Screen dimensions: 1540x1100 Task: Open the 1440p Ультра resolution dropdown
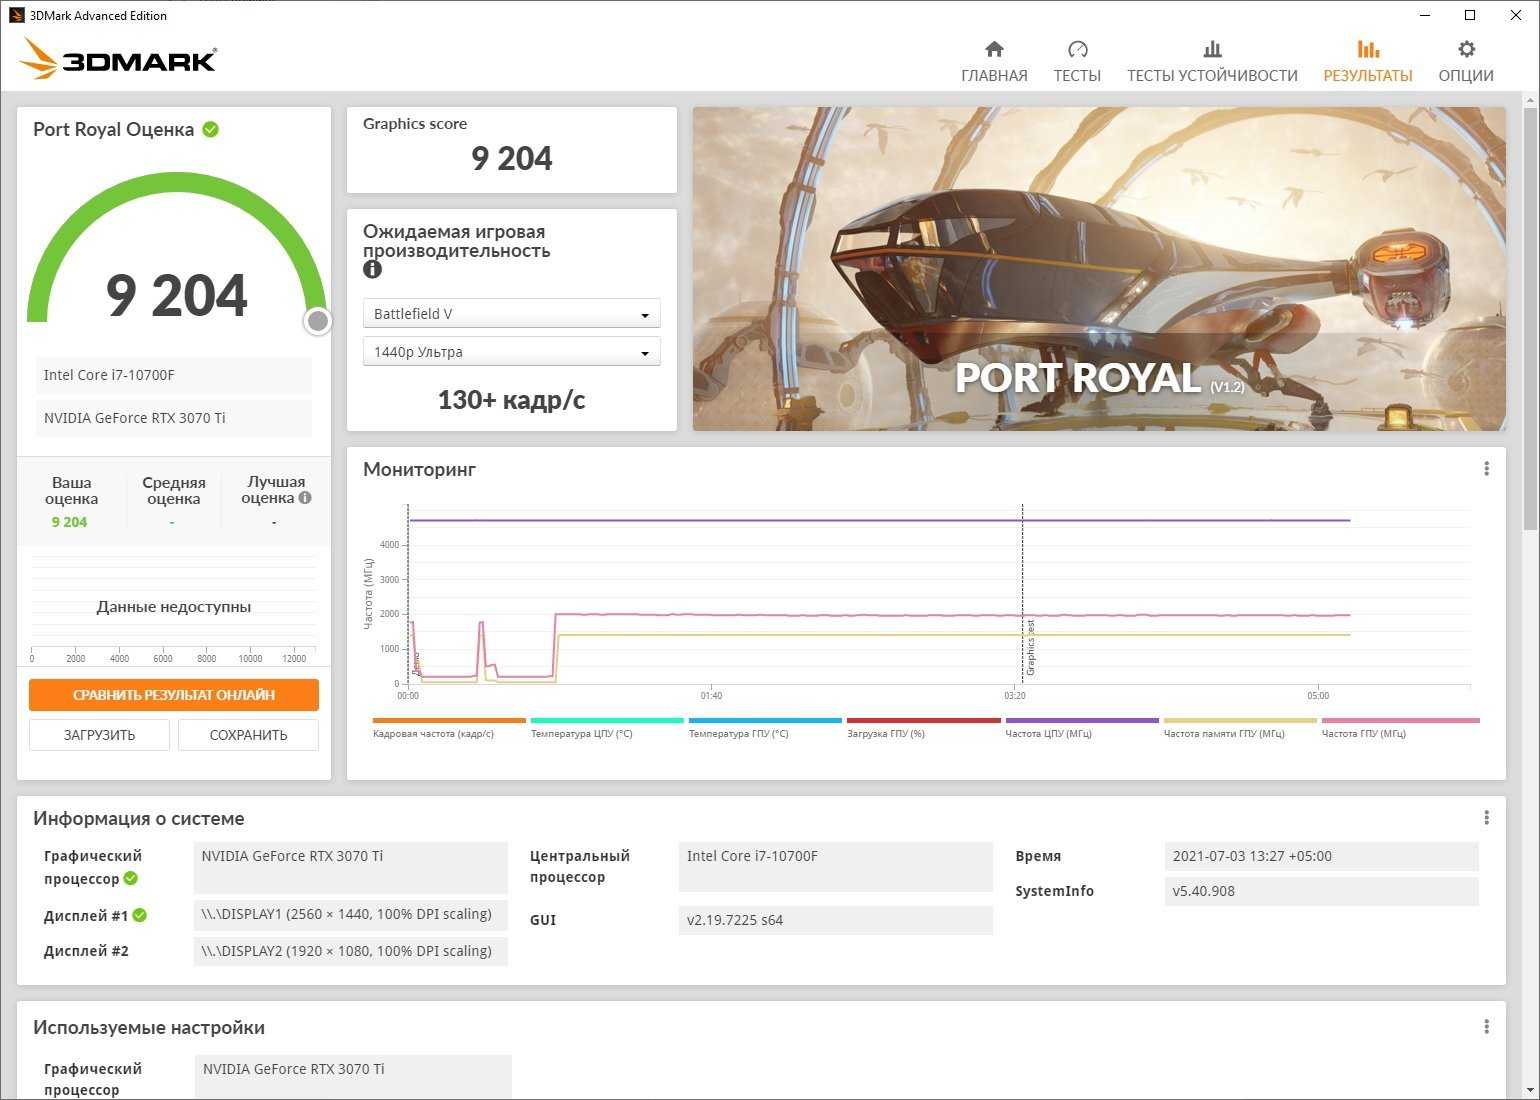(x=511, y=352)
